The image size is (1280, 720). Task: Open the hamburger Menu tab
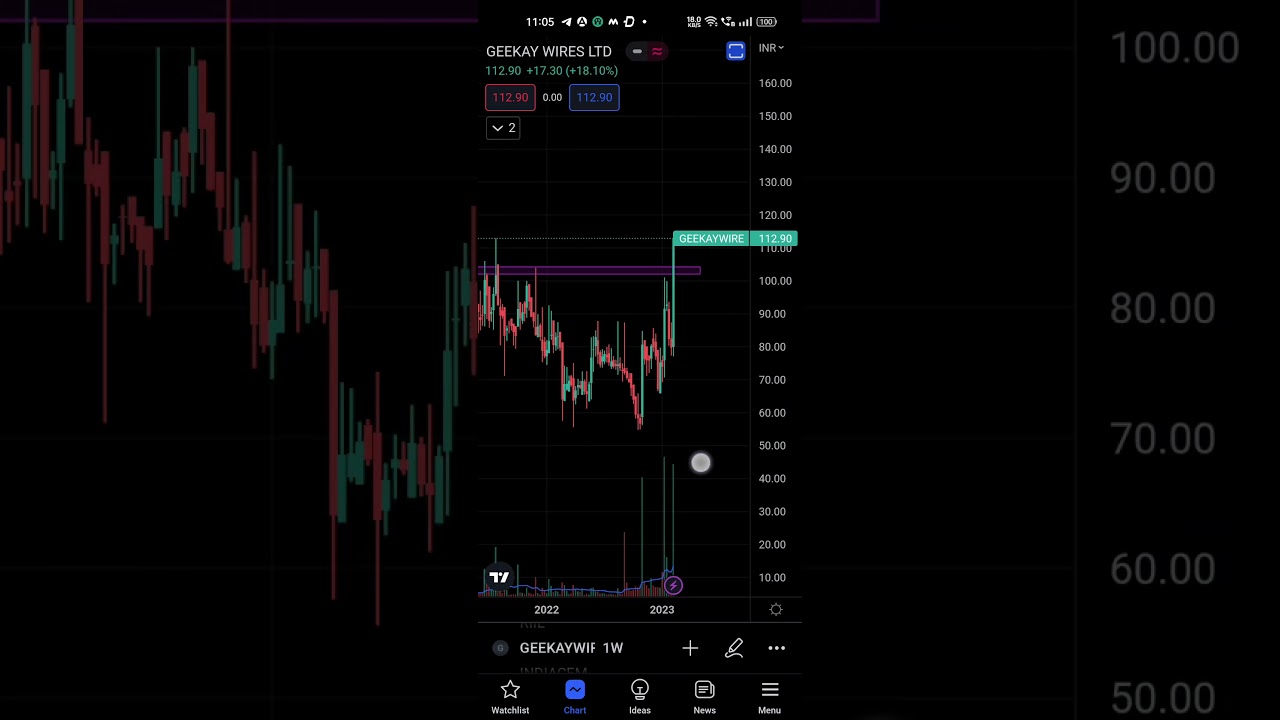click(x=769, y=697)
